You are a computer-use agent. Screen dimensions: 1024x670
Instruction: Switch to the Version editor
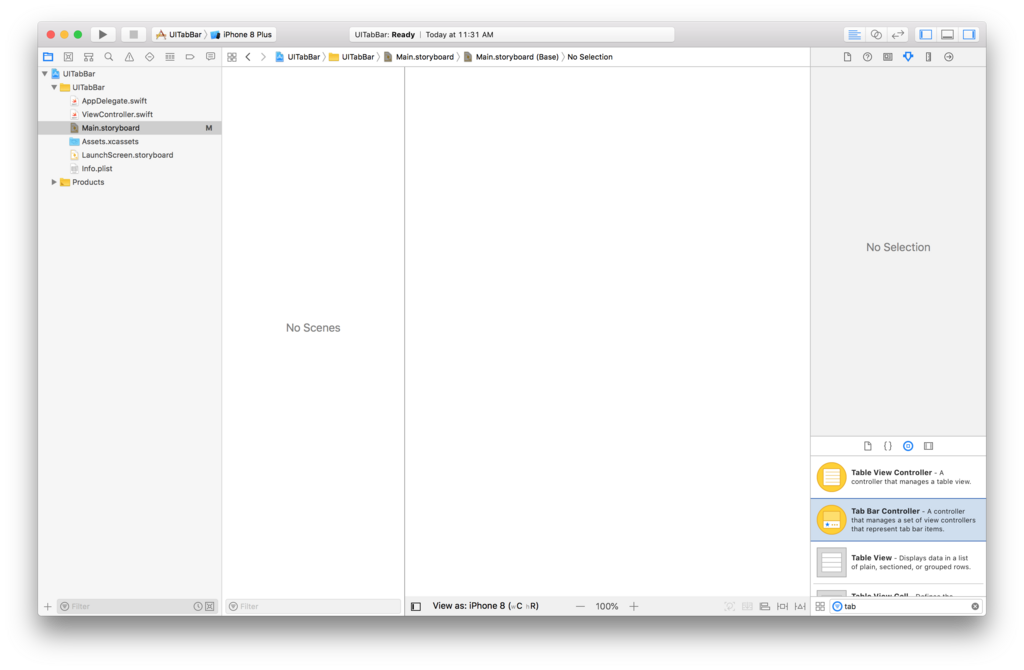click(898, 34)
